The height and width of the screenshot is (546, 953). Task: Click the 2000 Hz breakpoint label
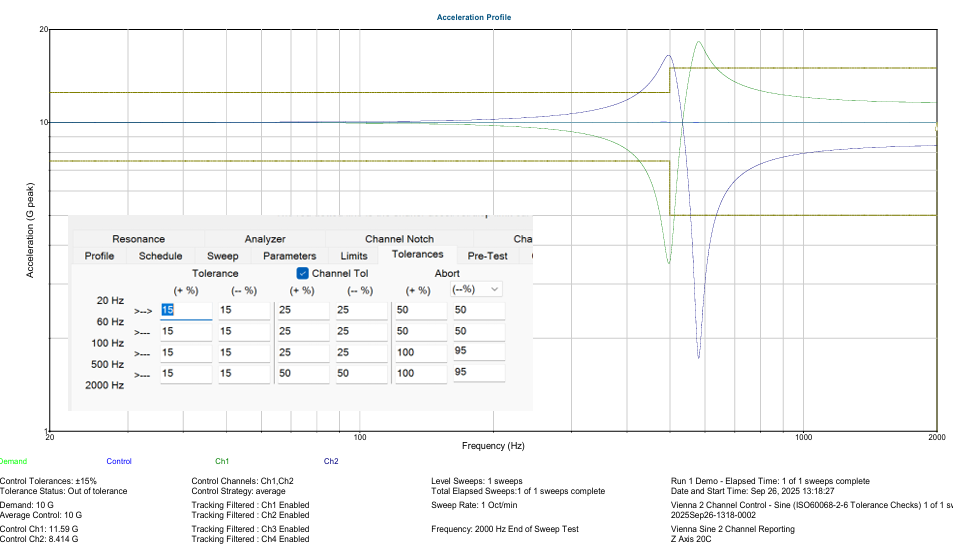tap(105, 385)
